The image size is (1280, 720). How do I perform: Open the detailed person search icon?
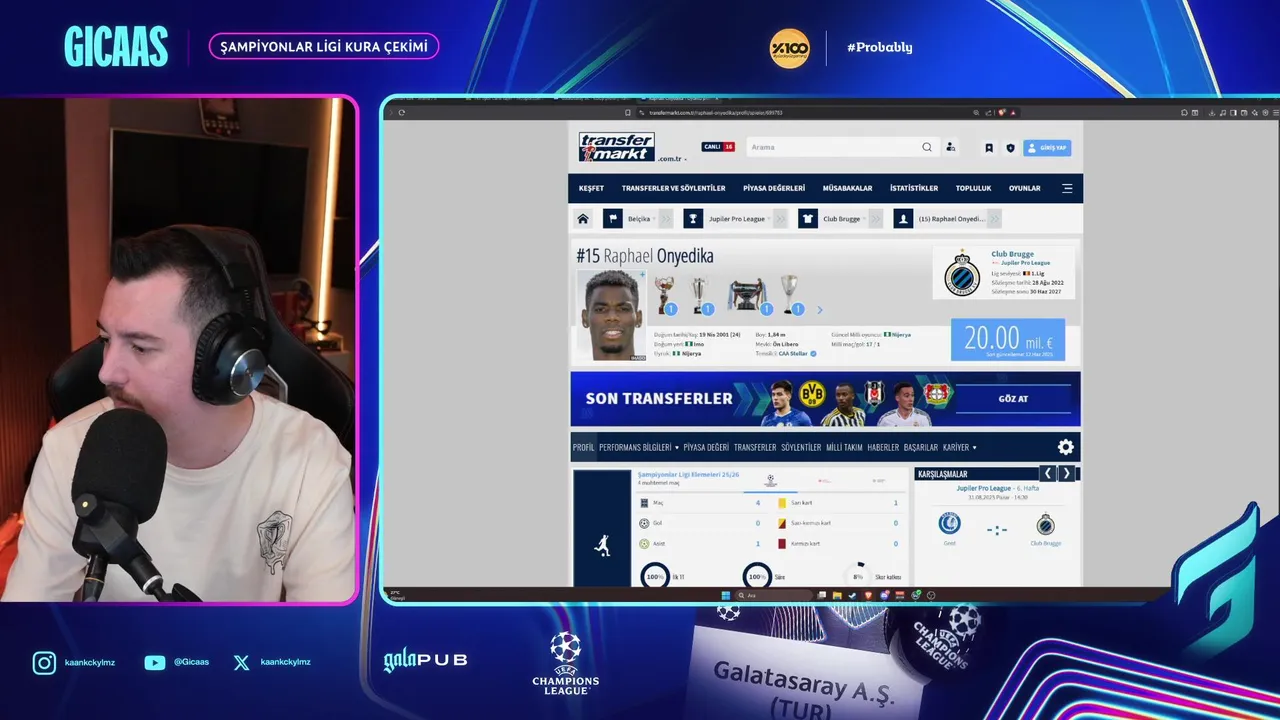click(950, 147)
